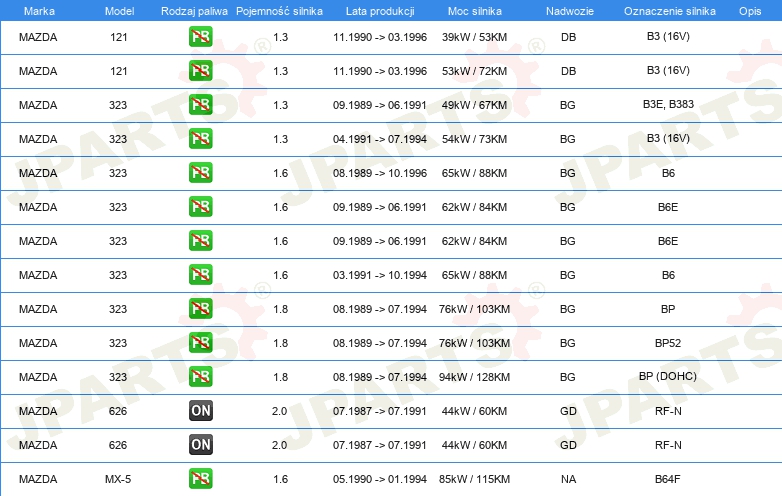Select the Rodzaj paliwa column header

(194, 11)
